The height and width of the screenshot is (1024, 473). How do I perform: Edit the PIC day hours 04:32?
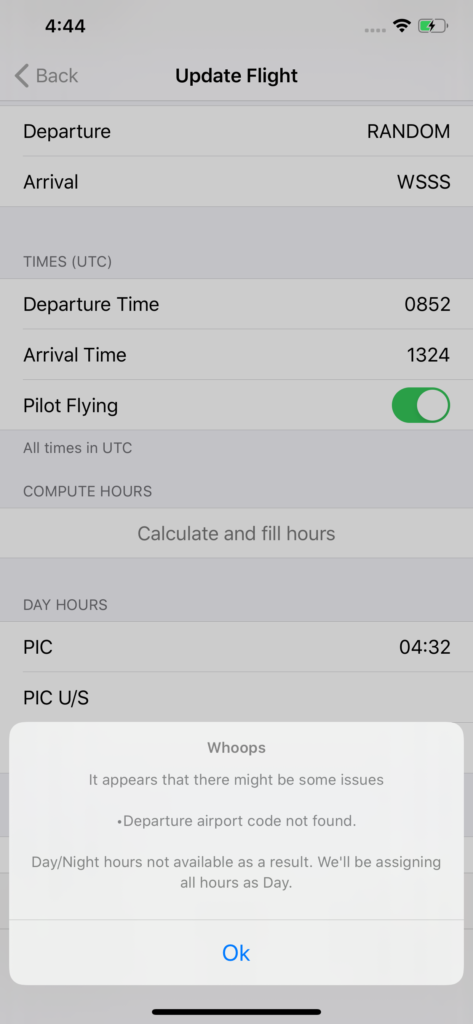(425, 647)
